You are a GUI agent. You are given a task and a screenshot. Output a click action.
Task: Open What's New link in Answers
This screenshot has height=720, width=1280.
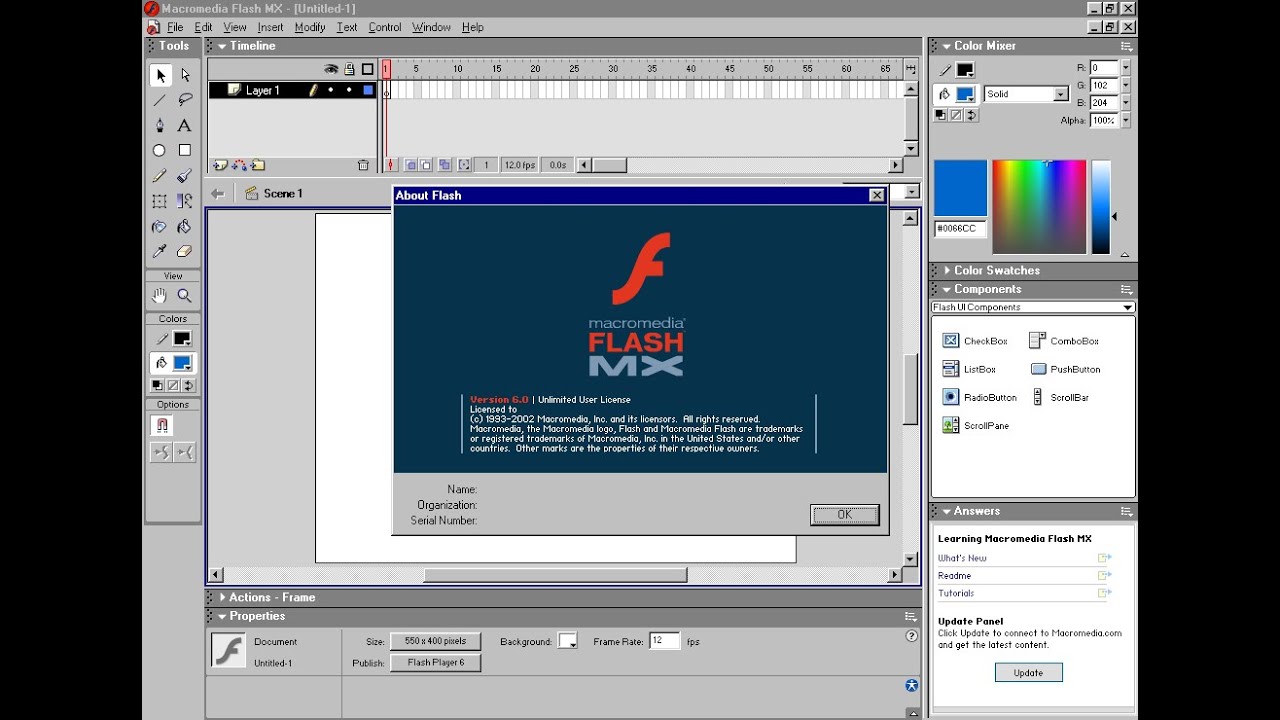[x=962, y=558]
